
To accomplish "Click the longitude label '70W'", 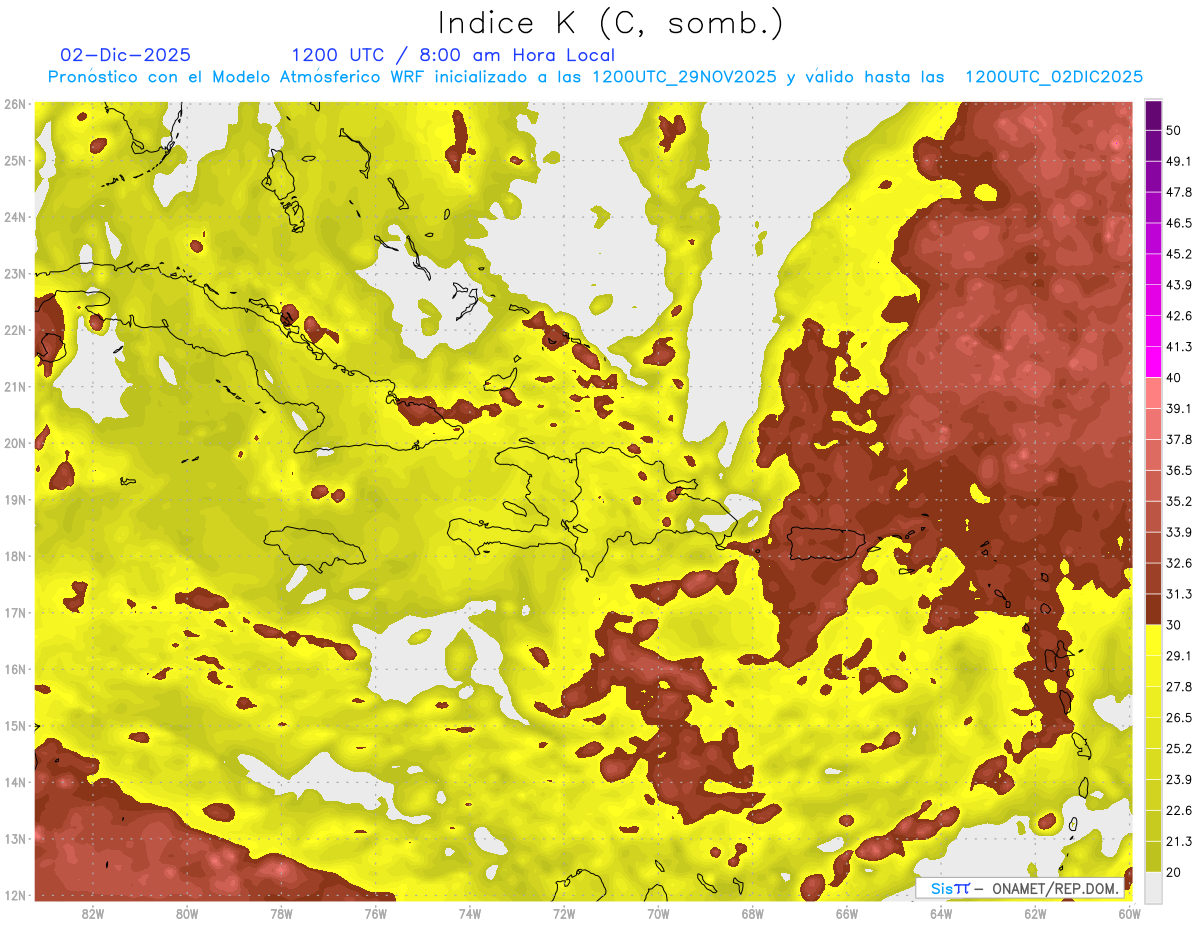I will point(658,914).
